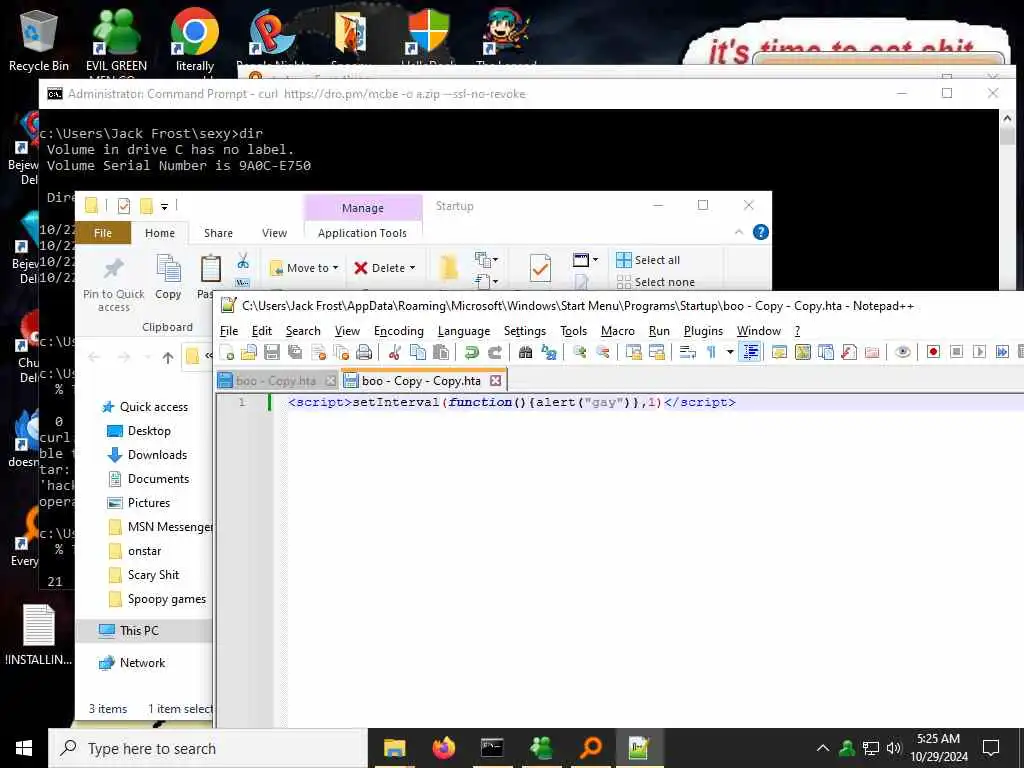
Task: Click the Cut scissors icon in Notepad++ toolbar
Action: click(x=394, y=353)
